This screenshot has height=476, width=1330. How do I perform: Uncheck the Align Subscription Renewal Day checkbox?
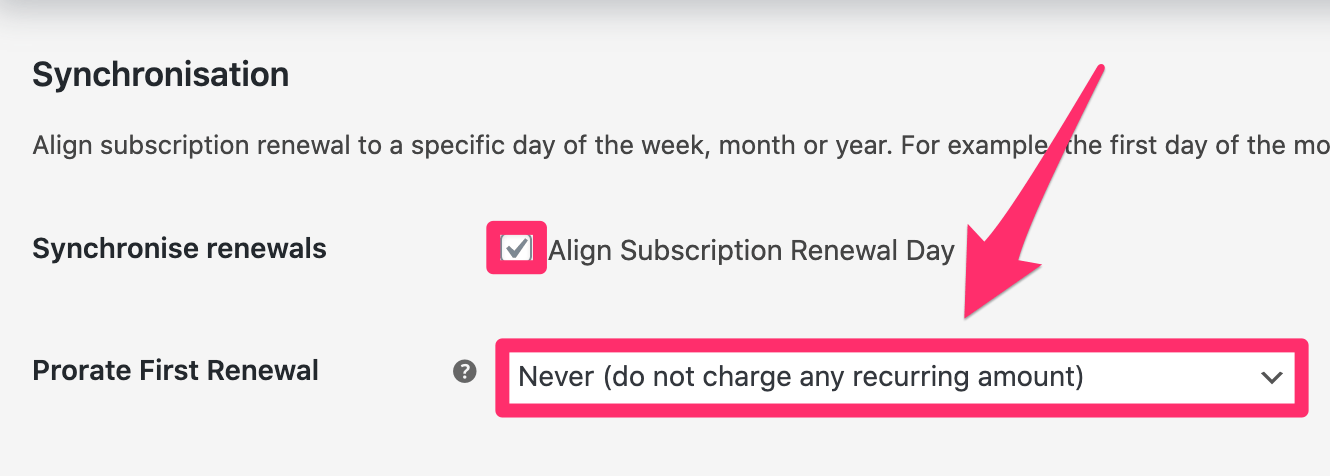click(516, 248)
